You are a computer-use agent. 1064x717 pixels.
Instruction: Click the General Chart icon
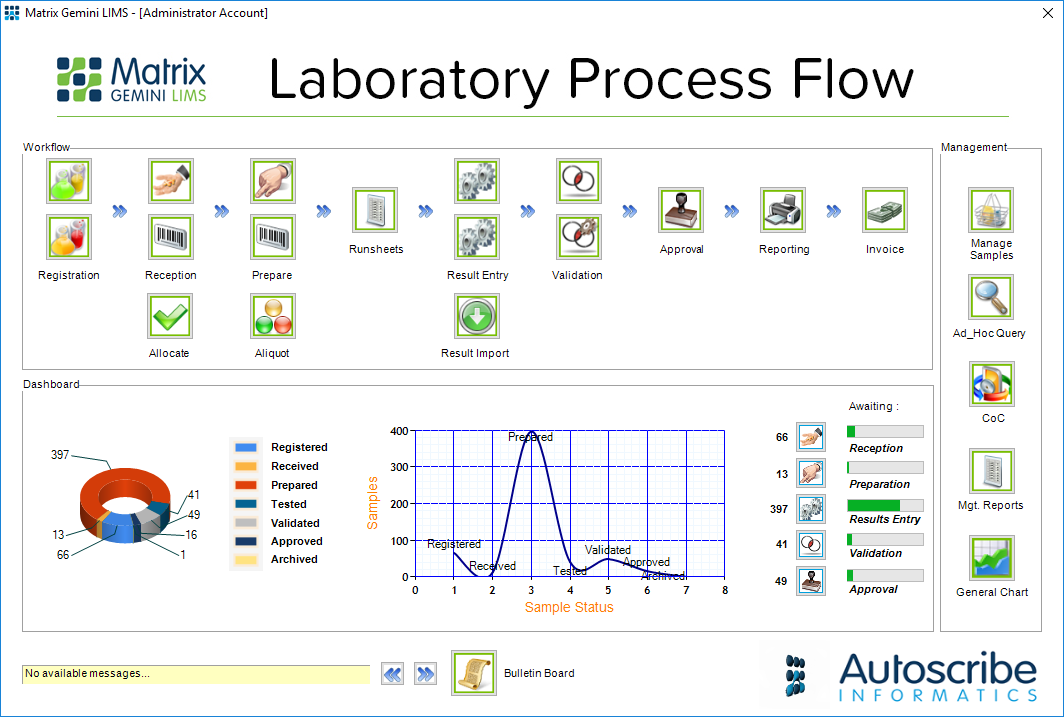(x=990, y=557)
